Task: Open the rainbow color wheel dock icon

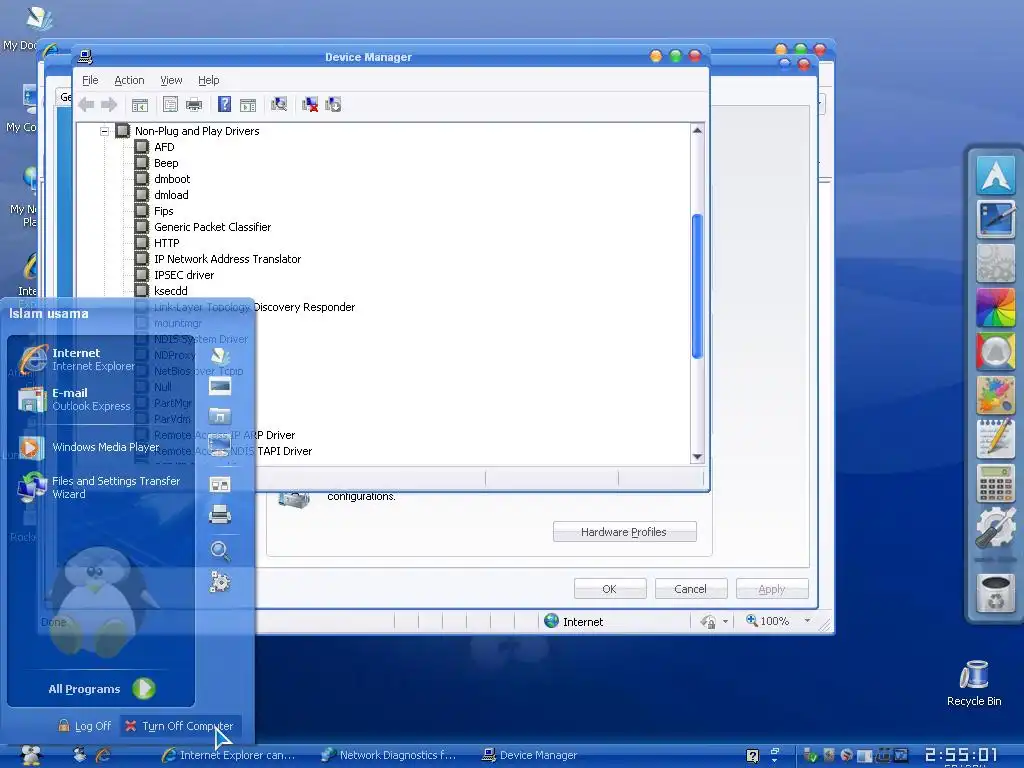Action: (x=995, y=307)
